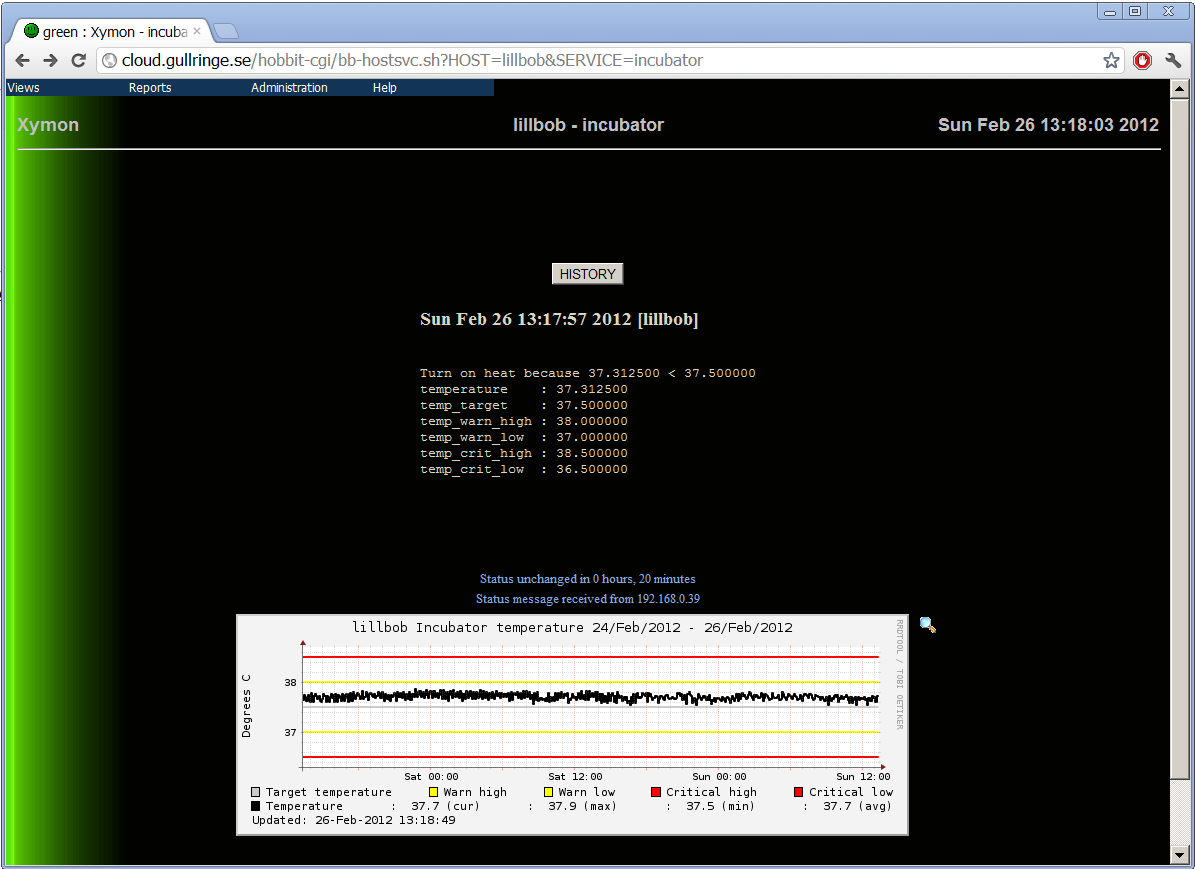Bookmark this page with the star icon
The height and width of the screenshot is (869, 1195).
coord(1112,60)
